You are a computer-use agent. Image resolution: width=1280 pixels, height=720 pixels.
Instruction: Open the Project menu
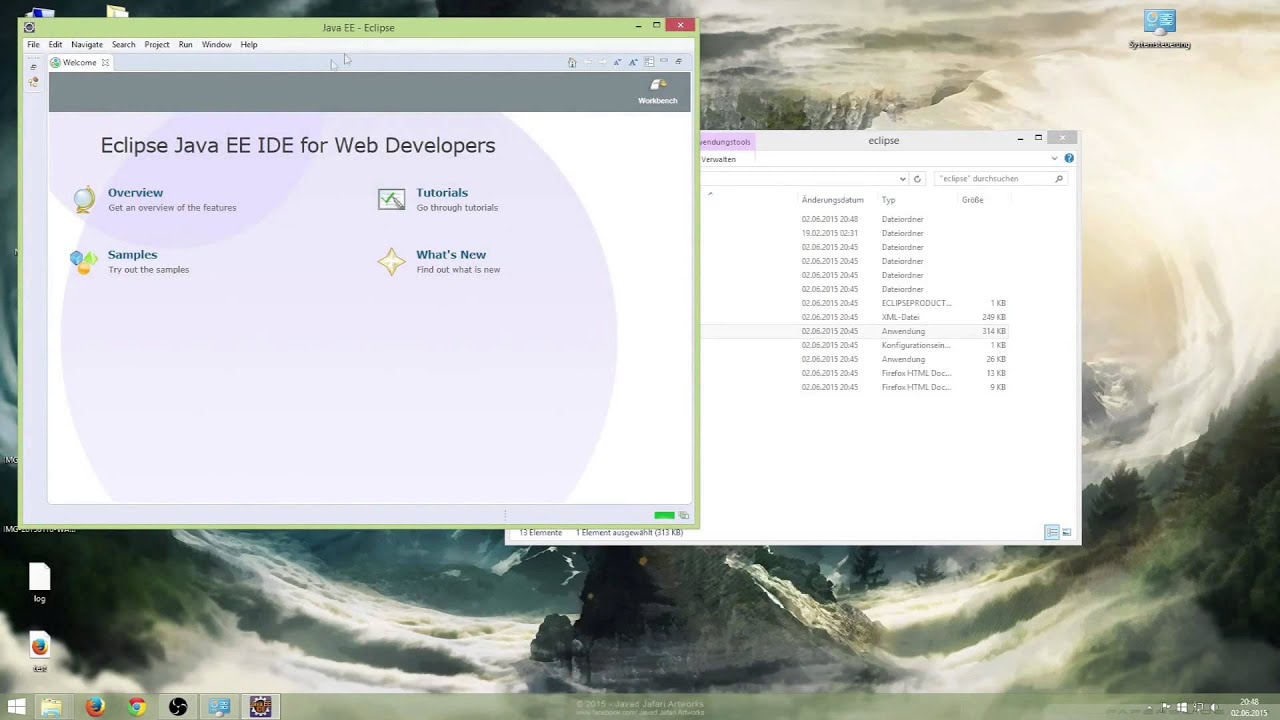pyautogui.click(x=157, y=44)
